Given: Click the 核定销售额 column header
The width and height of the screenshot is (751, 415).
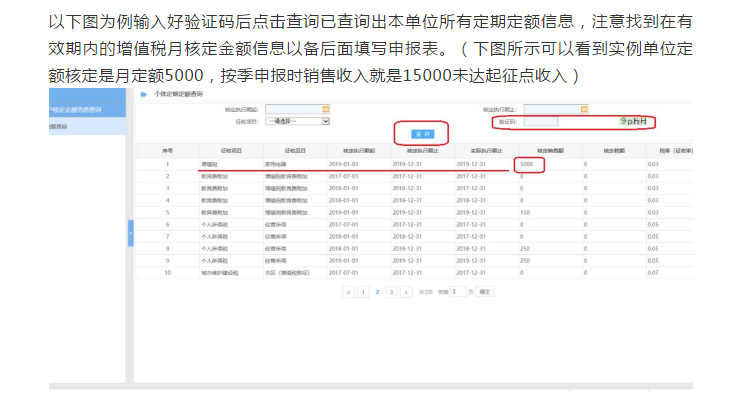Looking at the screenshot, I should click(x=550, y=150).
